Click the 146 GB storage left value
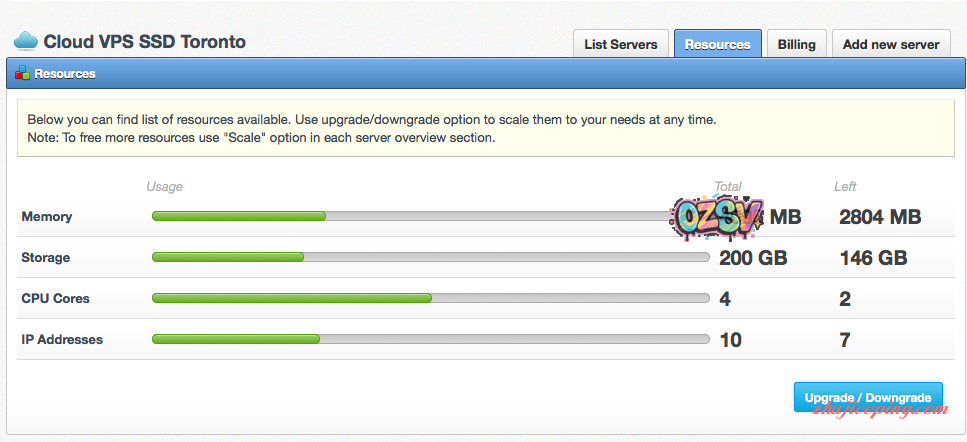 coord(873,258)
